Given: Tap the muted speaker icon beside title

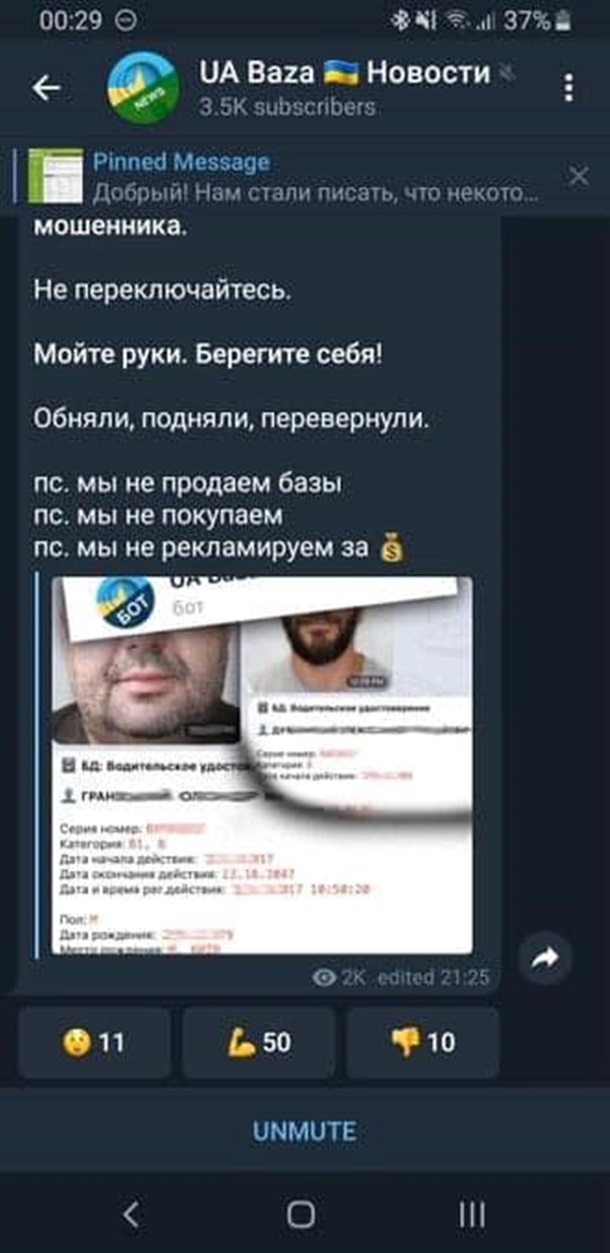Looking at the screenshot, I should [505, 73].
